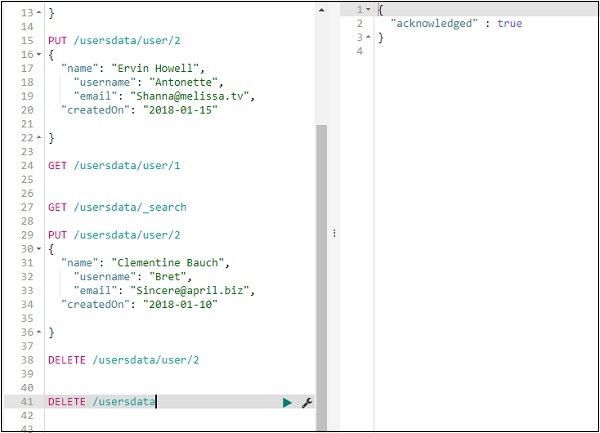Collapse the JSON block at line 16
Image resolution: width=600 pixels, height=433 pixels.
(x=39, y=54)
